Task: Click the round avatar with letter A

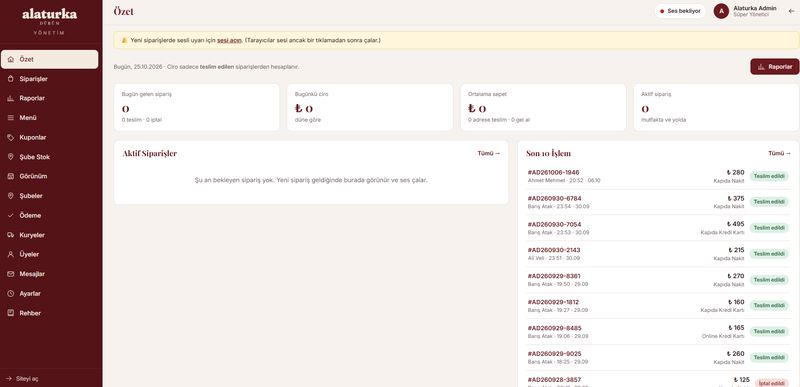Action: 721,11
